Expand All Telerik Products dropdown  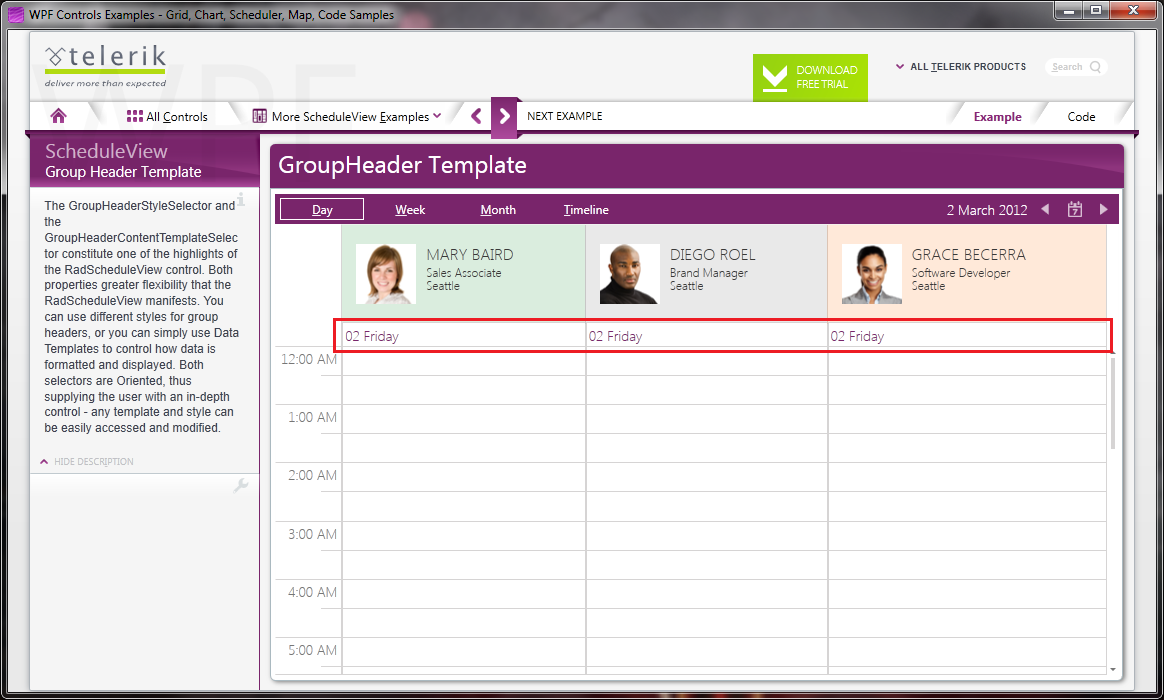[x=961, y=67]
